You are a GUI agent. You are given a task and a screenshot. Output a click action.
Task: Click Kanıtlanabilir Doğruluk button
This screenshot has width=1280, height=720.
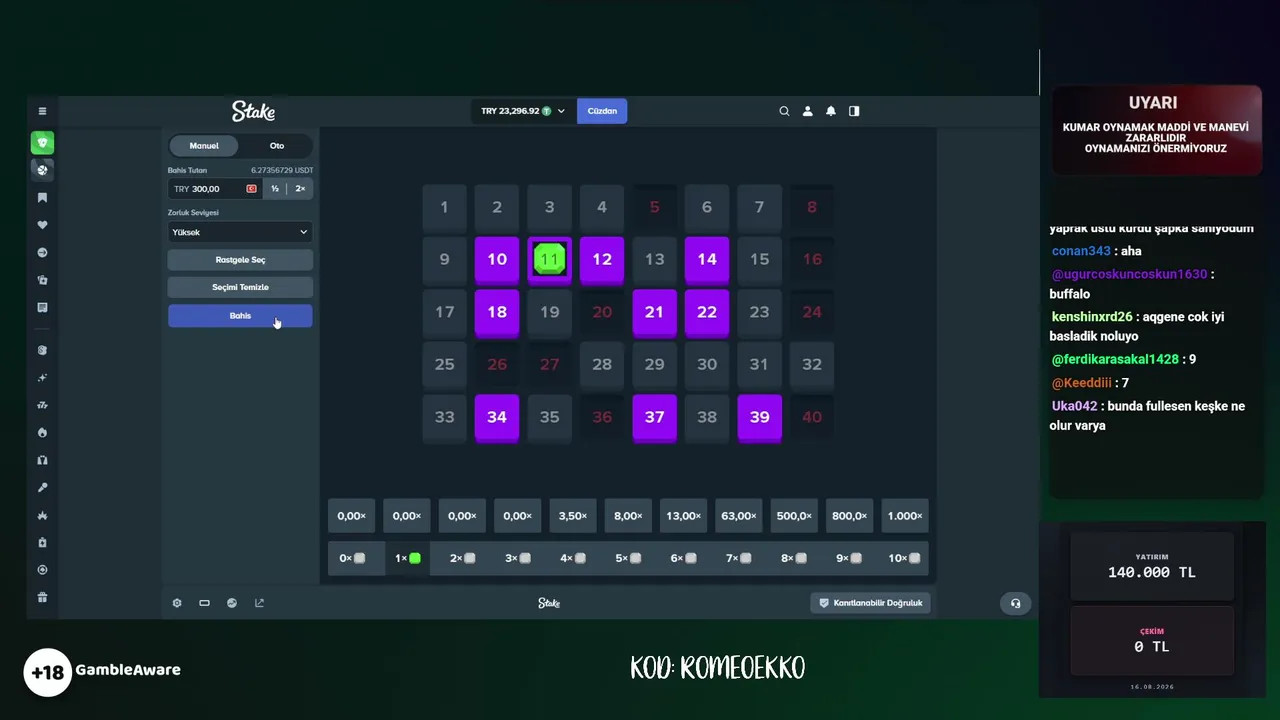pyautogui.click(x=870, y=603)
